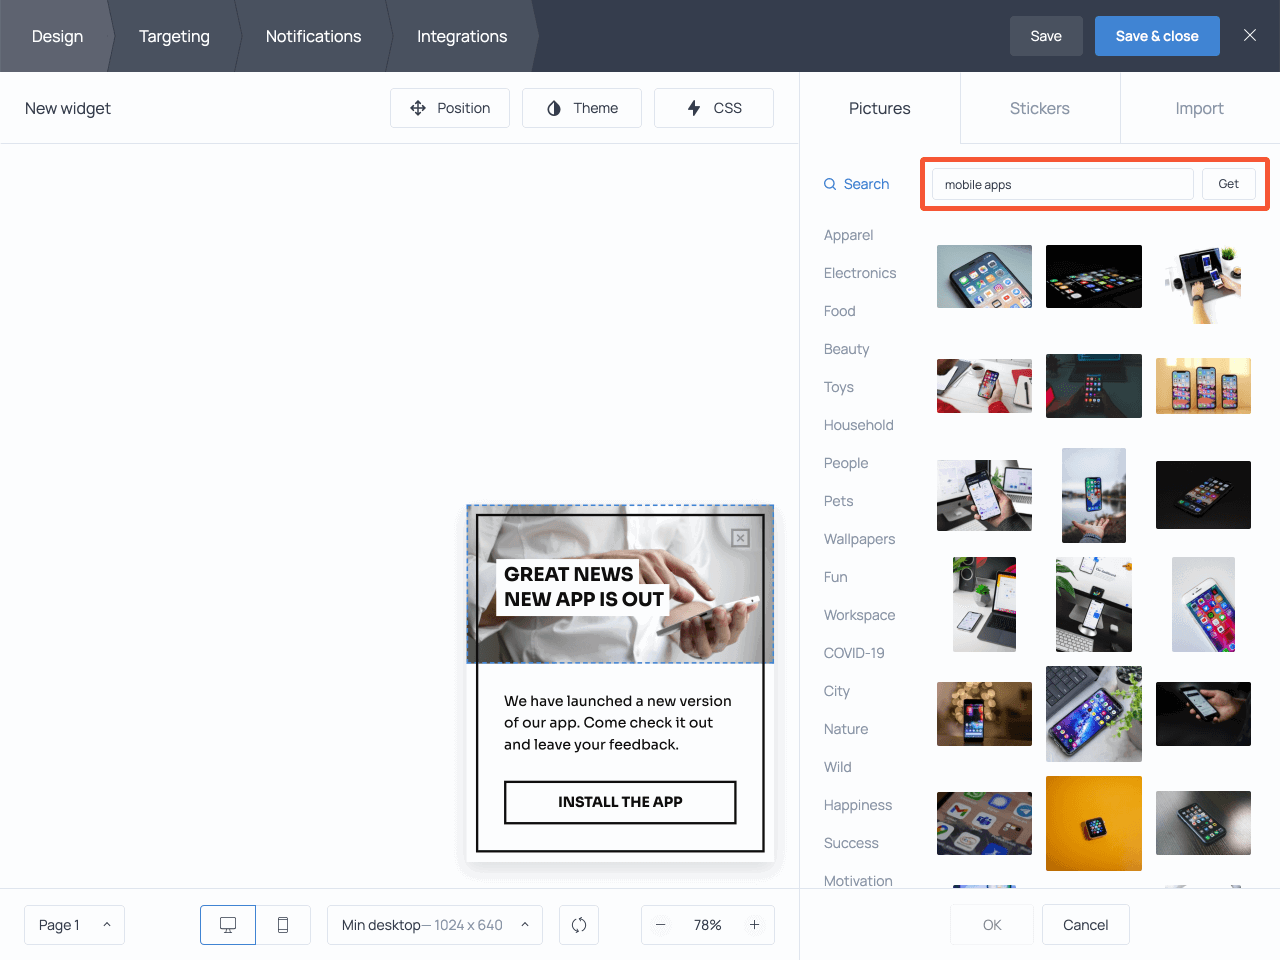This screenshot has height=960, width=1280.
Task: Switch to the Stickers tab
Action: tap(1039, 107)
